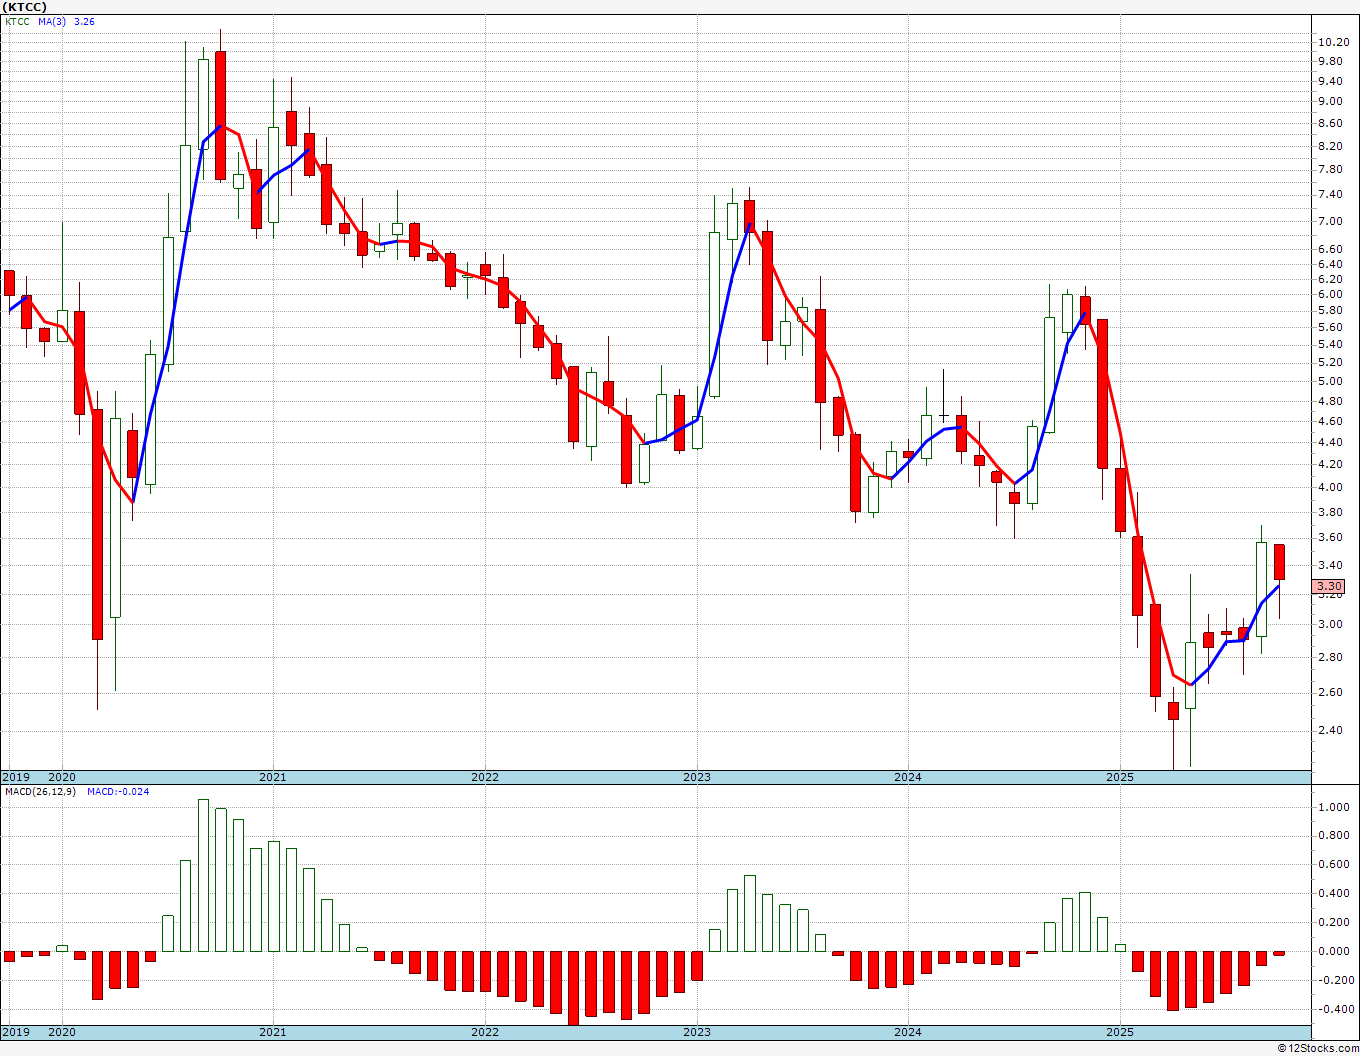This screenshot has width=1360, height=1056.
Task: Click 2021 on the MACD panel timeline
Action: [x=273, y=1032]
